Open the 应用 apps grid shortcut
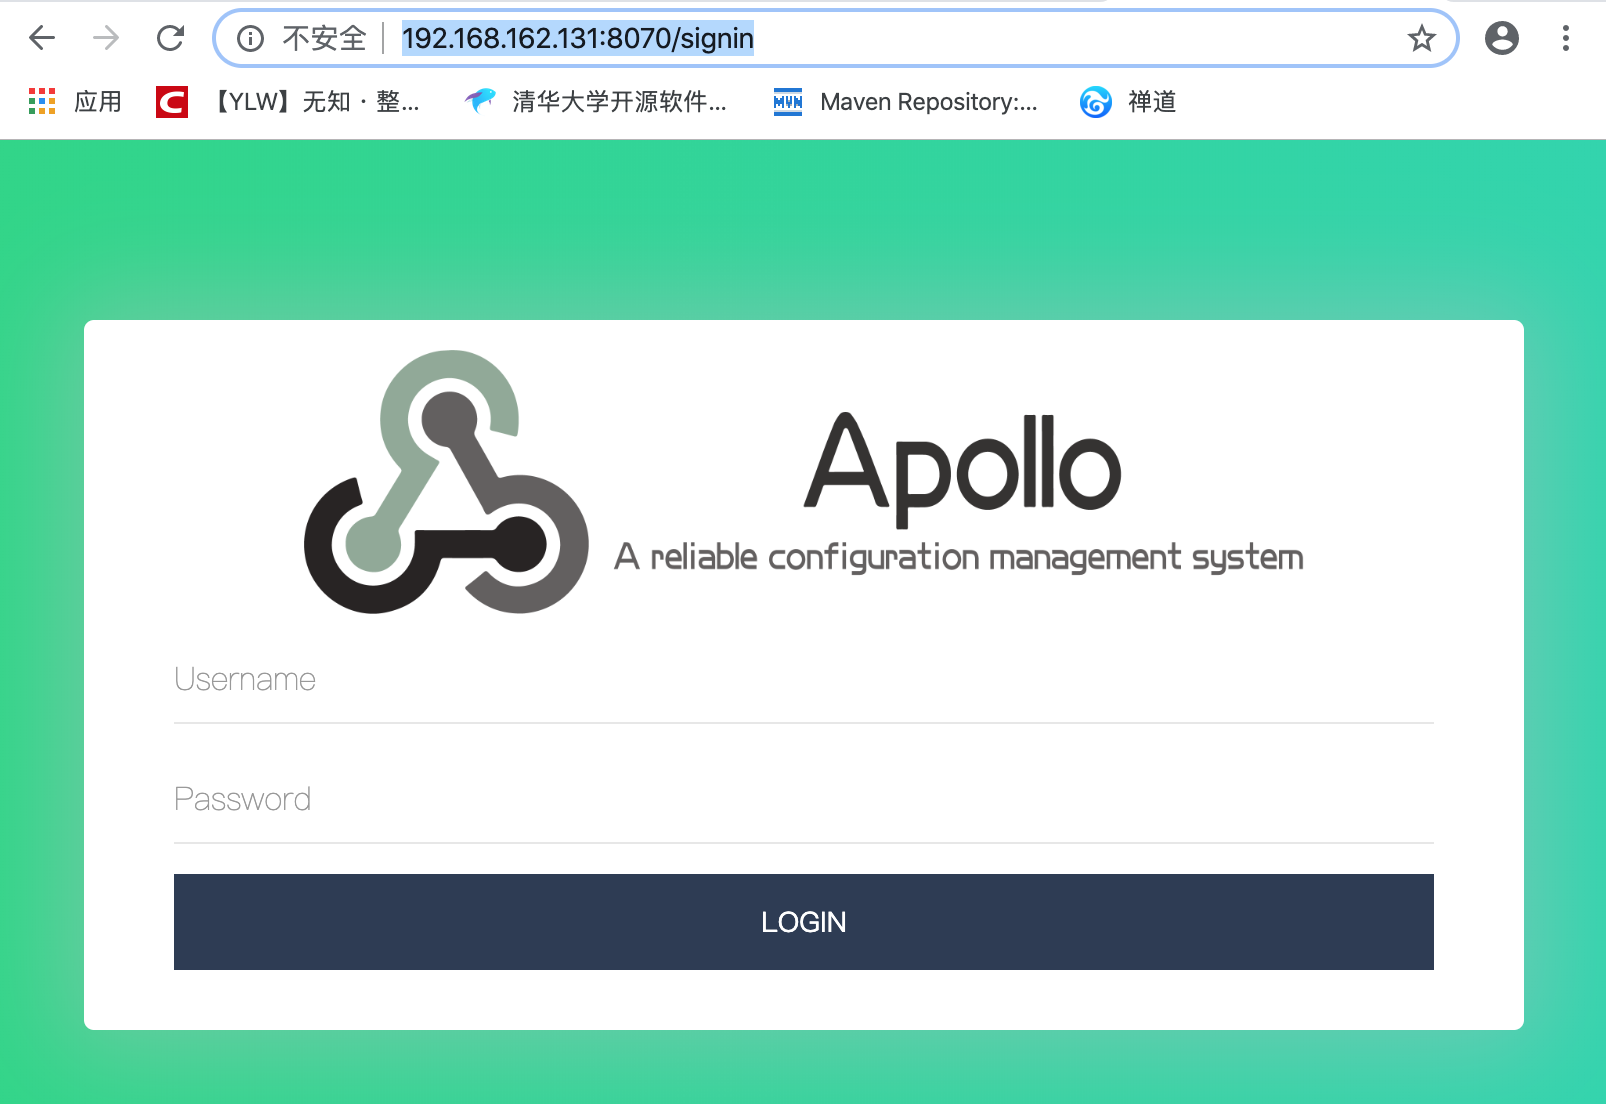Image resolution: width=1606 pixels, height=1104 pixels. click(42, 101)
